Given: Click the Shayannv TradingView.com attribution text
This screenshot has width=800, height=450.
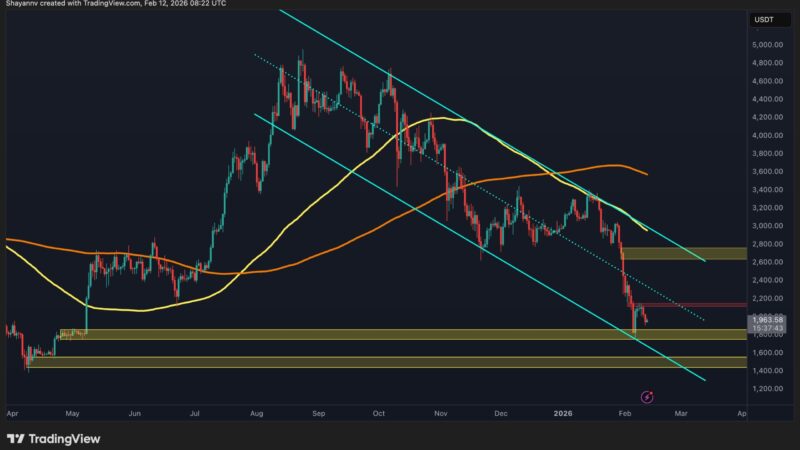Looking at the screenshot, I should point(116,4).
